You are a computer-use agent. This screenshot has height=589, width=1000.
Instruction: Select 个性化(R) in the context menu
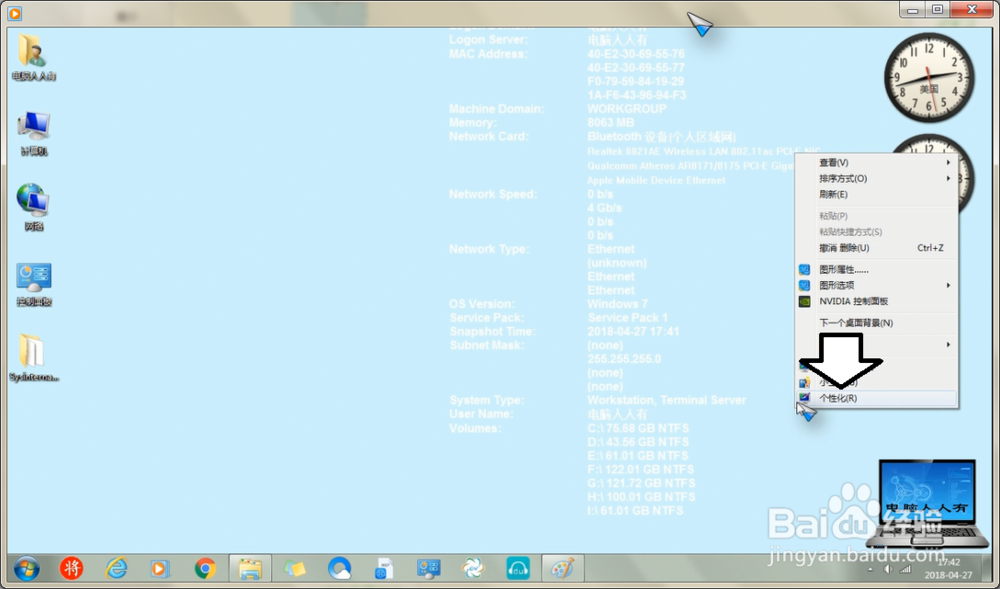tap(877, 398)
